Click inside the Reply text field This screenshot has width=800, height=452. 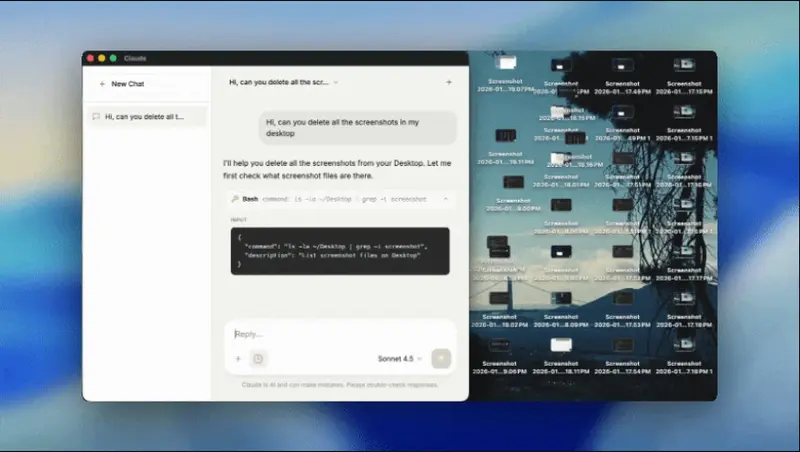pyautogui.click(x=330, y=334)
